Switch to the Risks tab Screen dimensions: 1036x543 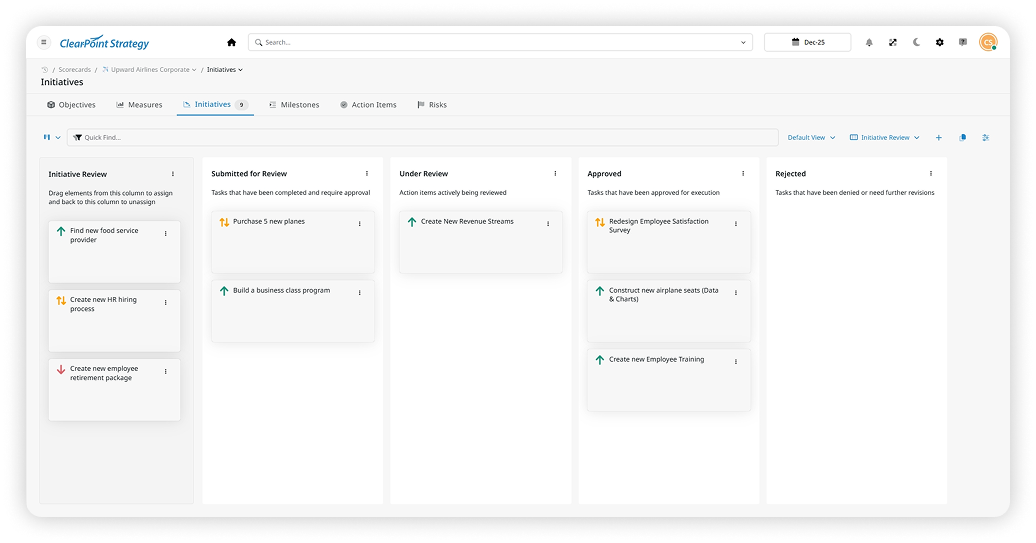point(432,104)
